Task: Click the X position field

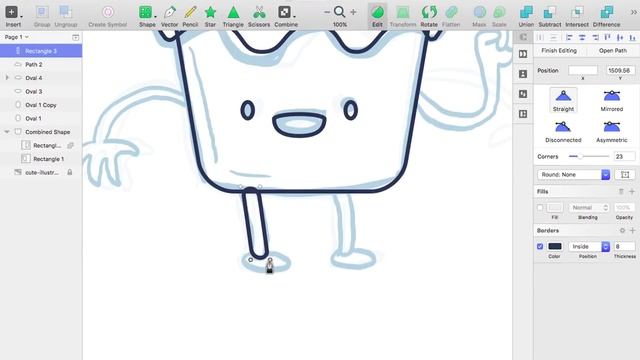Action: point(583,70)
